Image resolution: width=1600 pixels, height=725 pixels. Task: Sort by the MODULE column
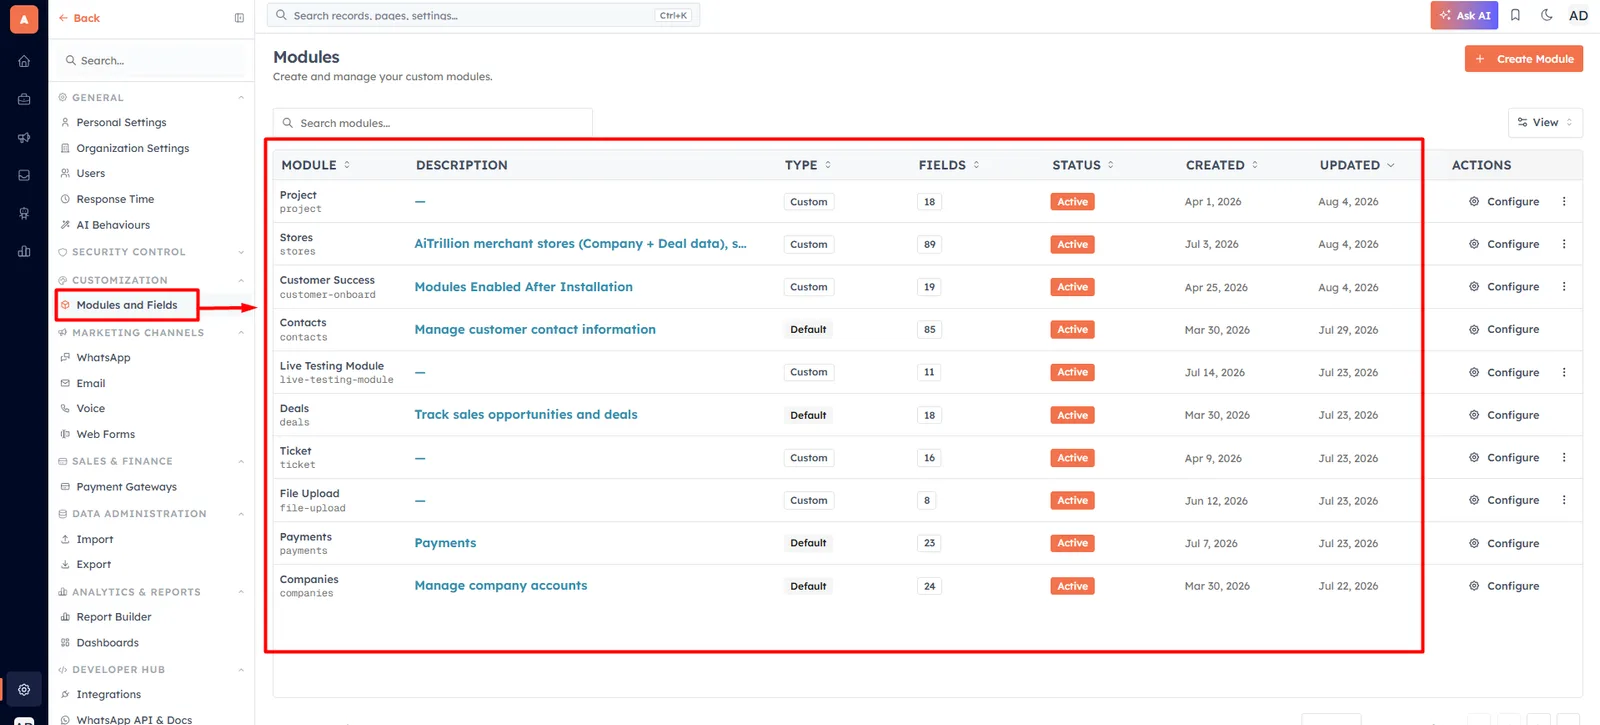point(316,165)
